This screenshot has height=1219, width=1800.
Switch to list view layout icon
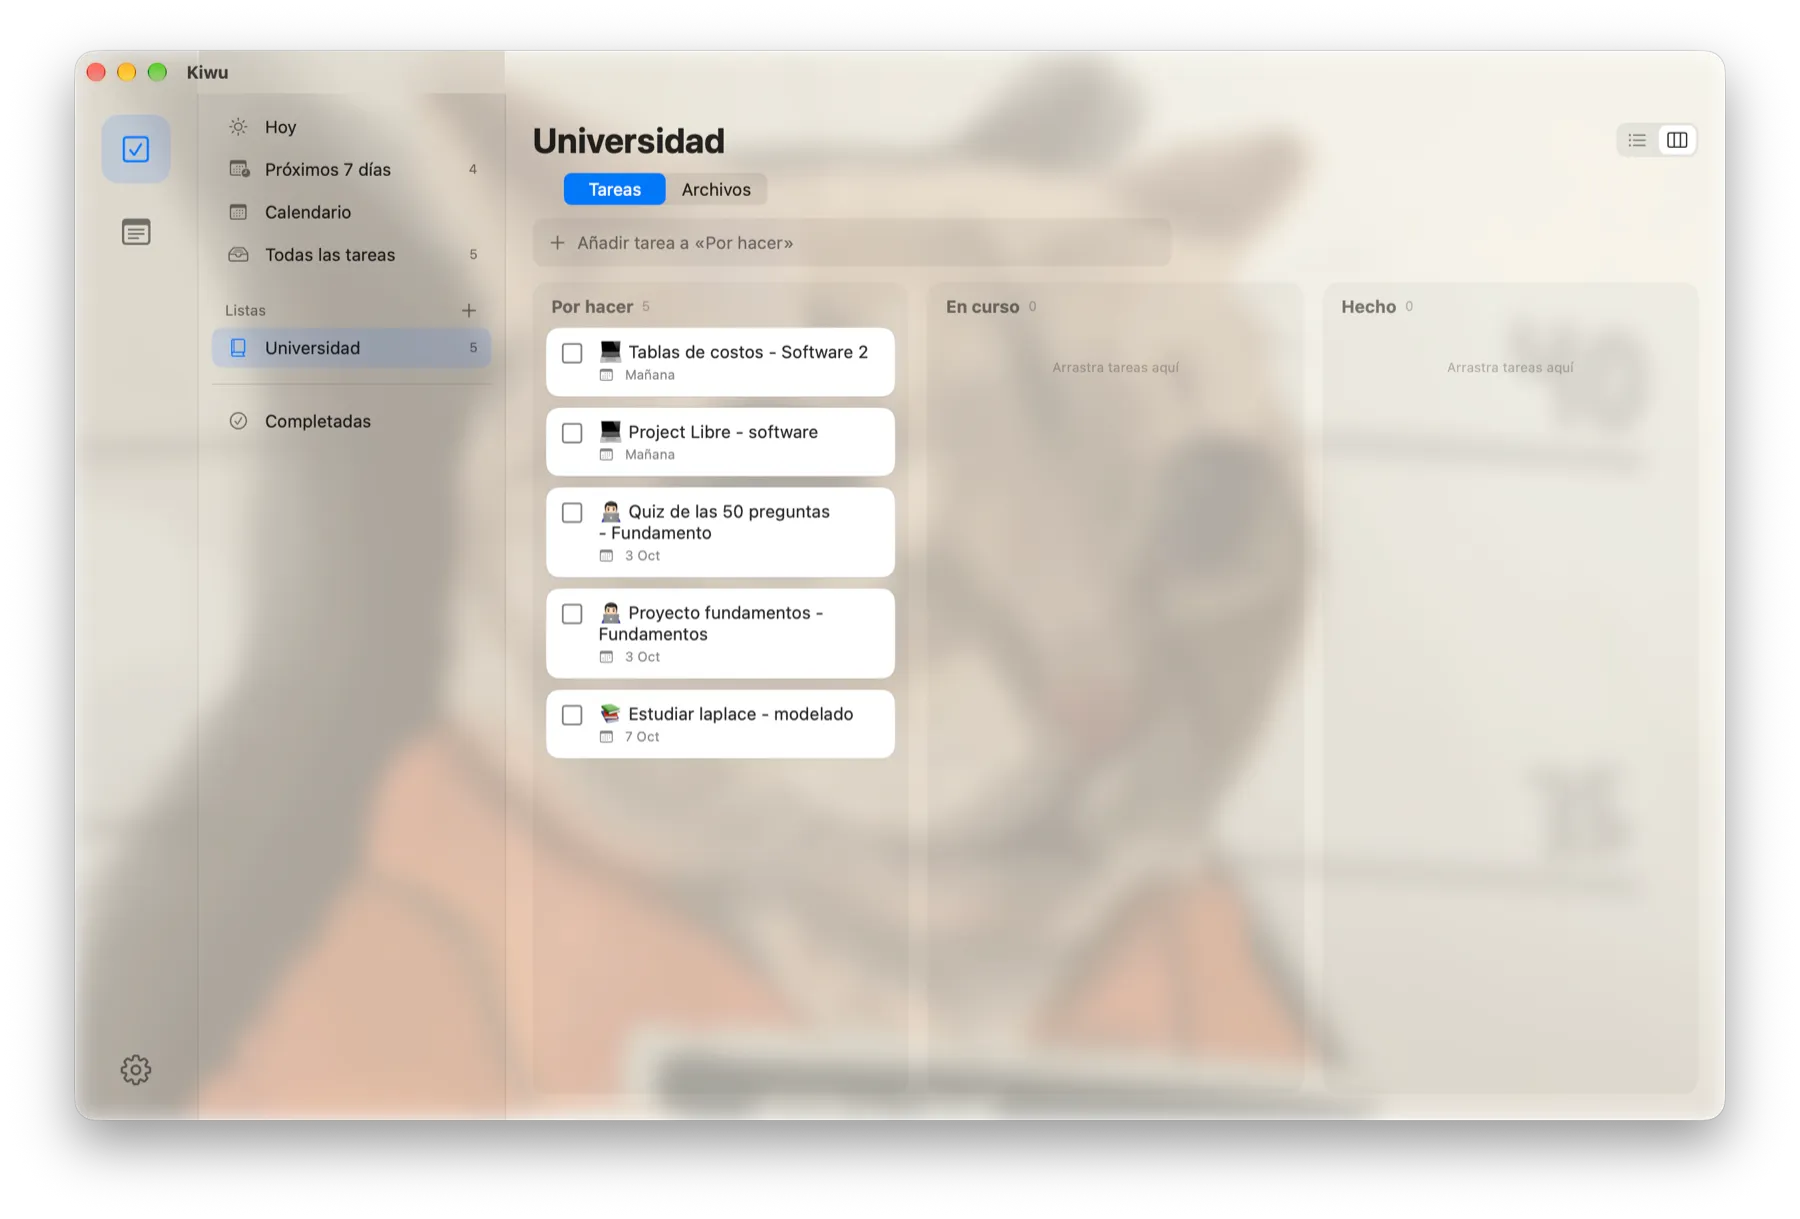pyautogui.click(x=1637, y=140)
